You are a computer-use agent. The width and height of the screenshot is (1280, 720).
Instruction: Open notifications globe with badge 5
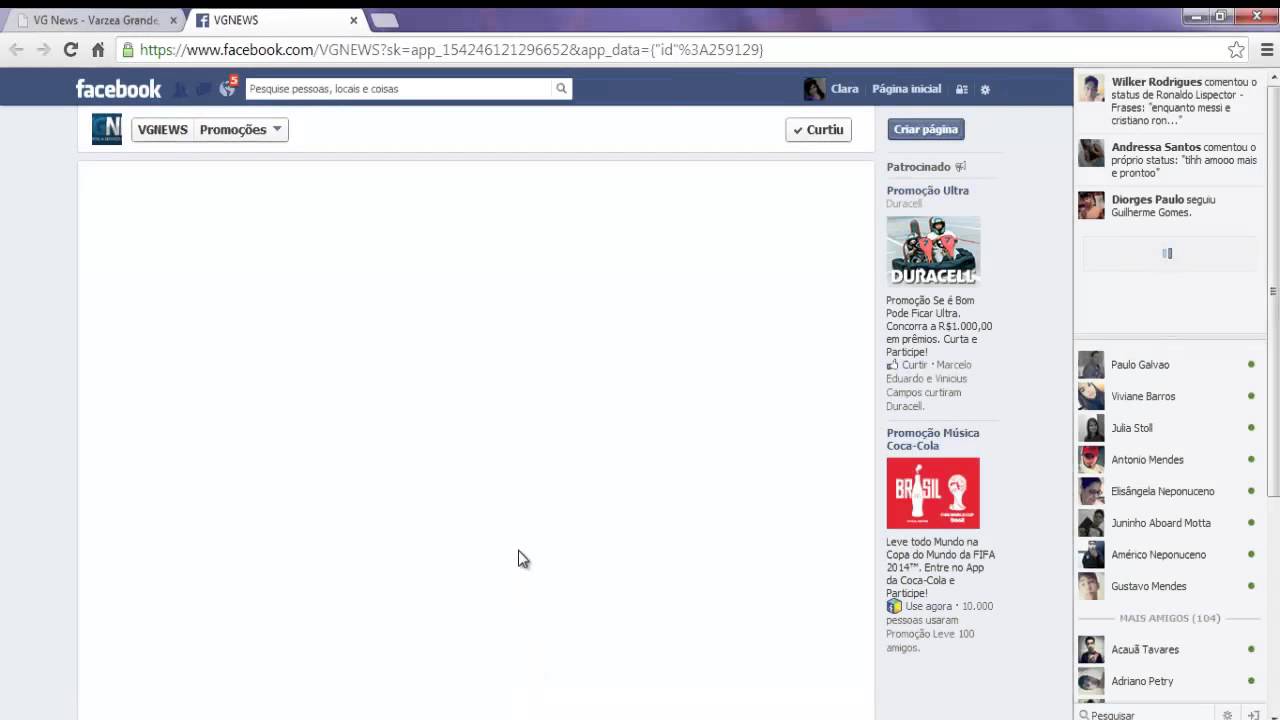click(x=228, y=88)
